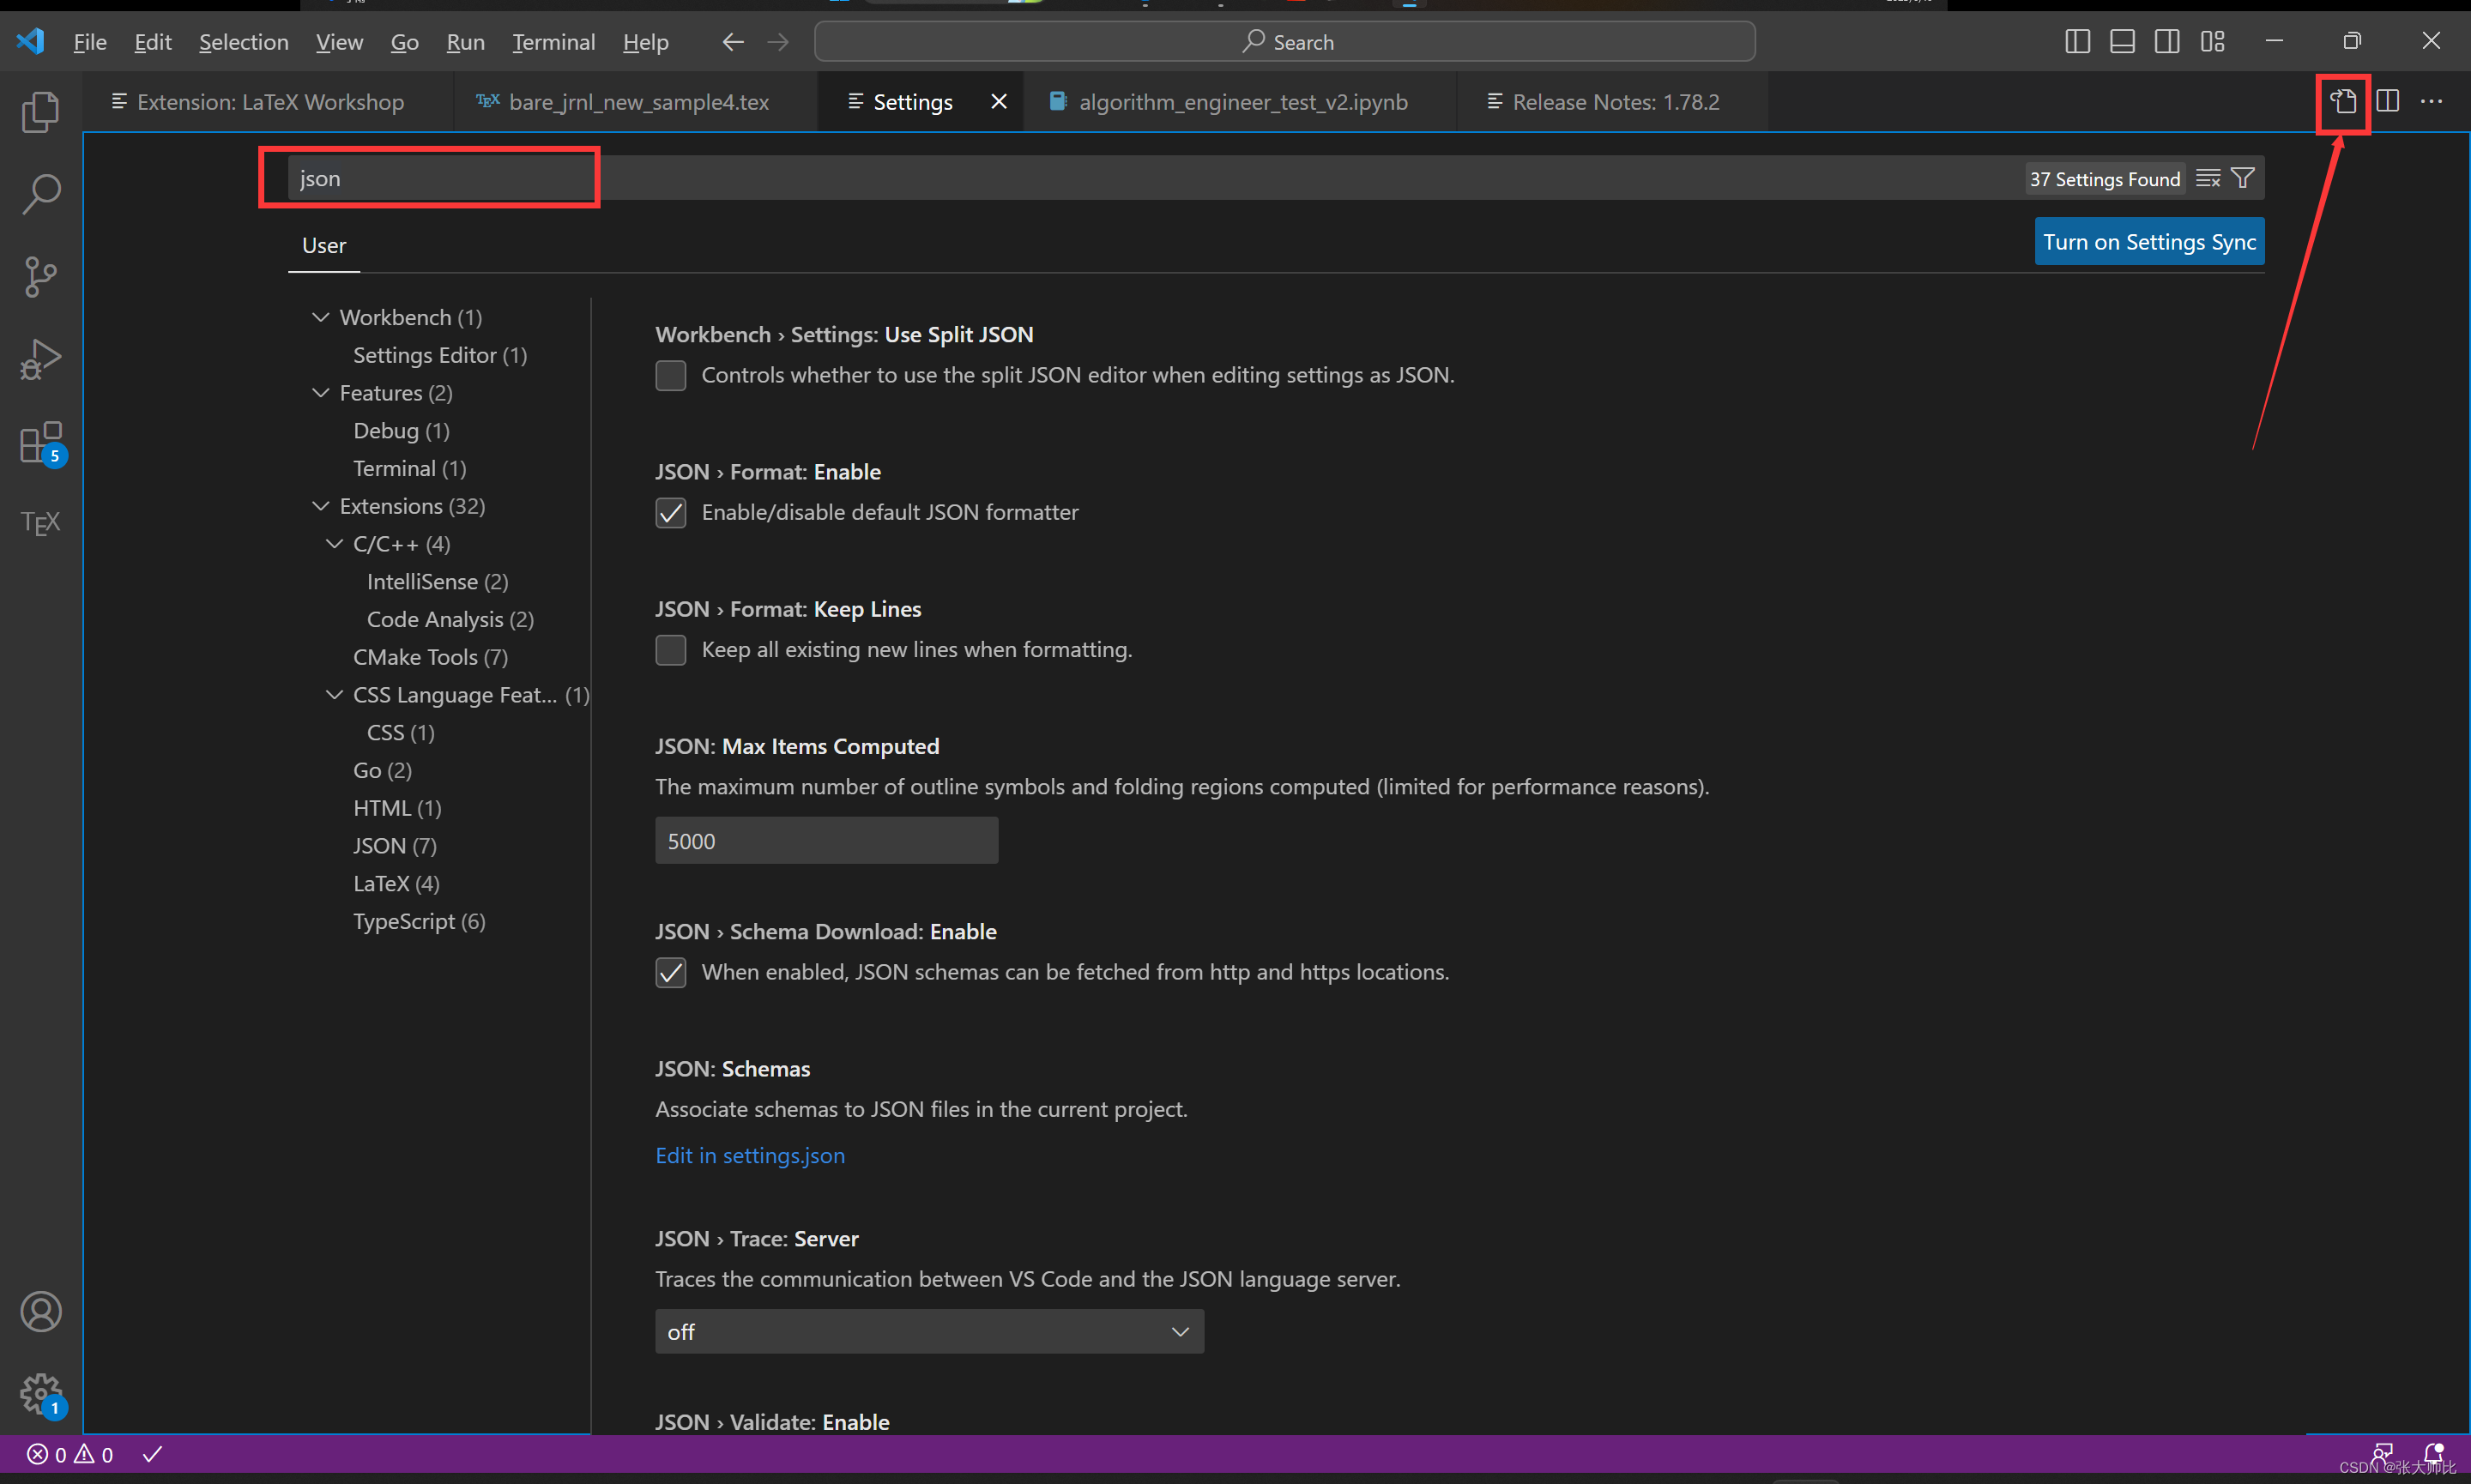Open the Manage gear menu
The width and height of the screenshot is (2471, 1484).
click(x=41, y=1394)
